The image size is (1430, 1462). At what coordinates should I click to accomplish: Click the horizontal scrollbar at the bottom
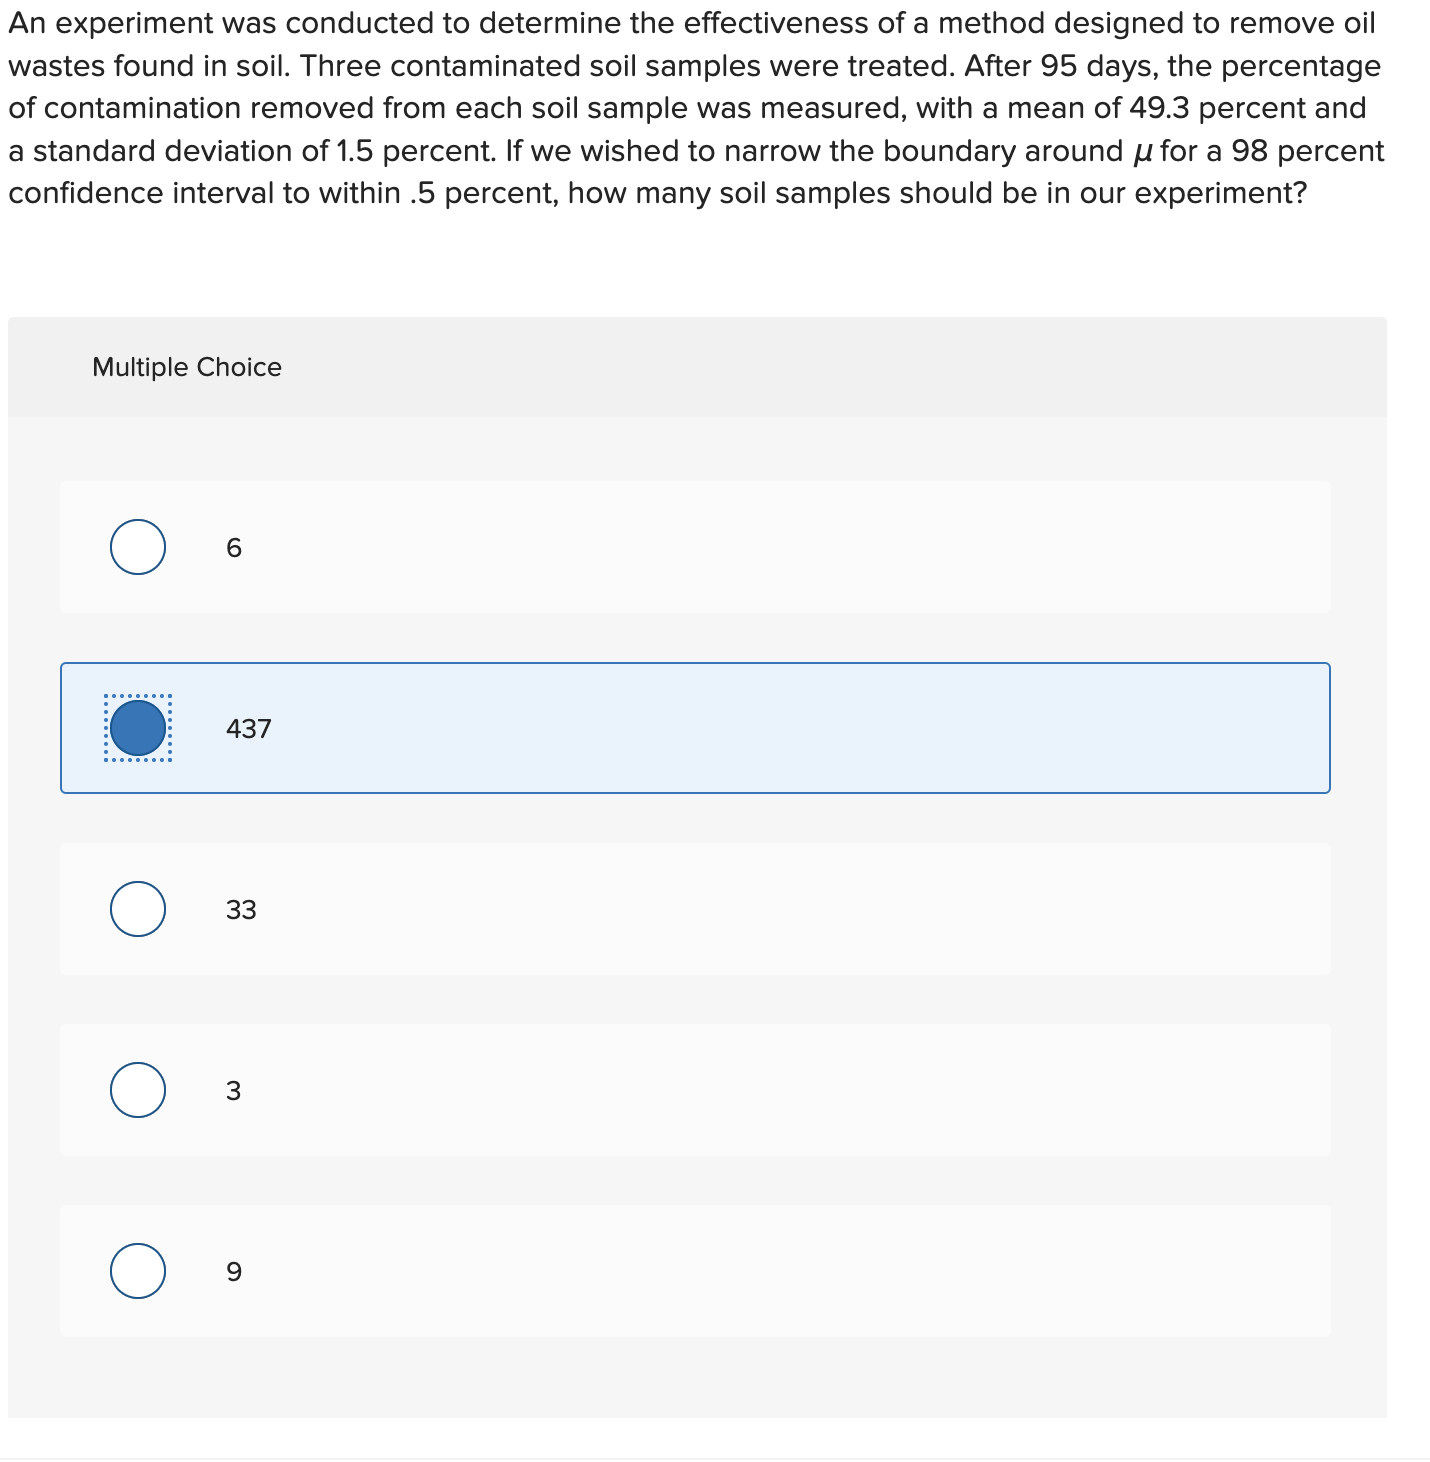tap(700, 1456)
